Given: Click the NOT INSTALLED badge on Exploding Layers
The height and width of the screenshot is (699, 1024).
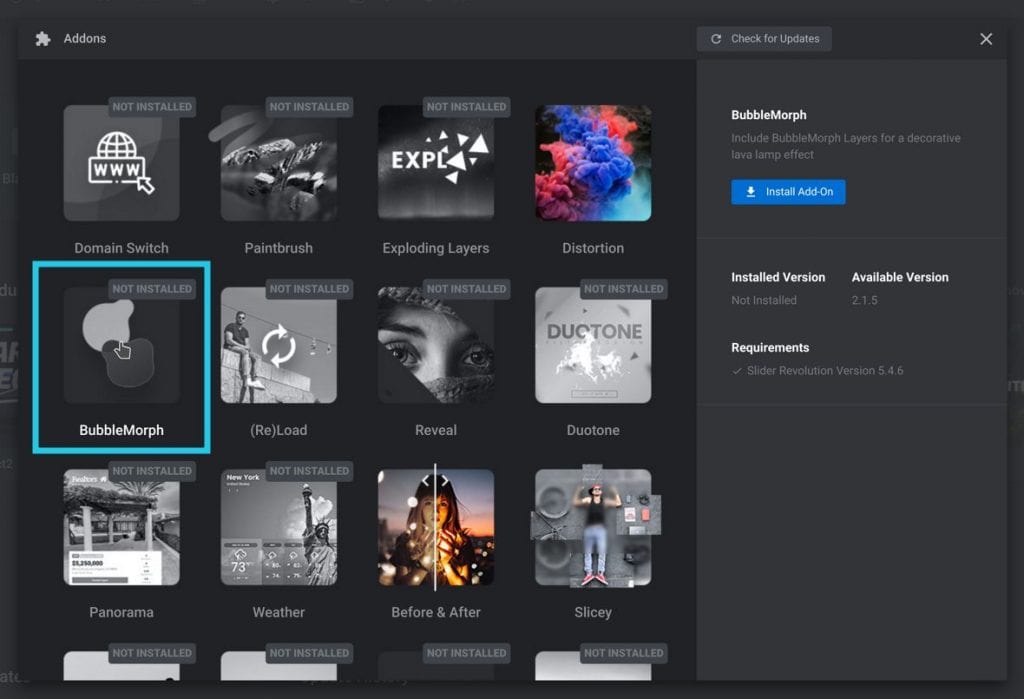Looking at the screenshot, I should 466,107.
